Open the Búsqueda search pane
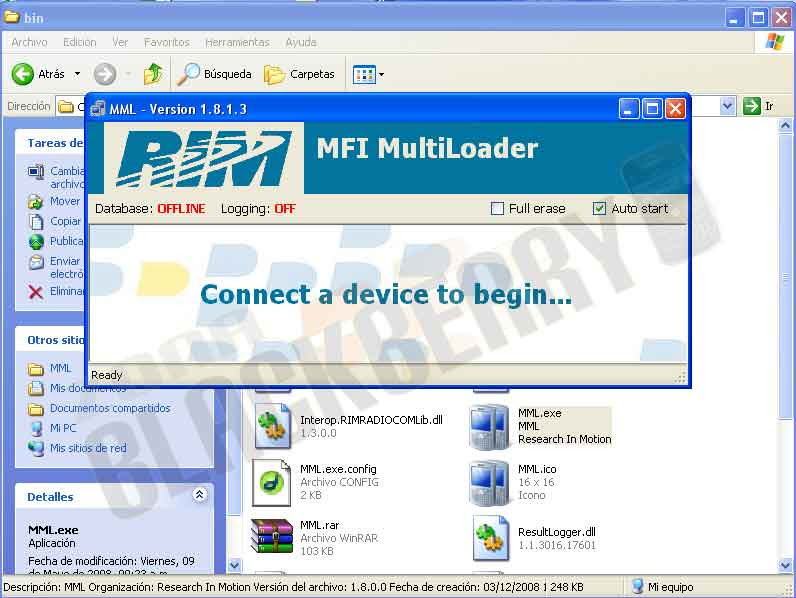796x598 pixels. click(x=214, y=74)
